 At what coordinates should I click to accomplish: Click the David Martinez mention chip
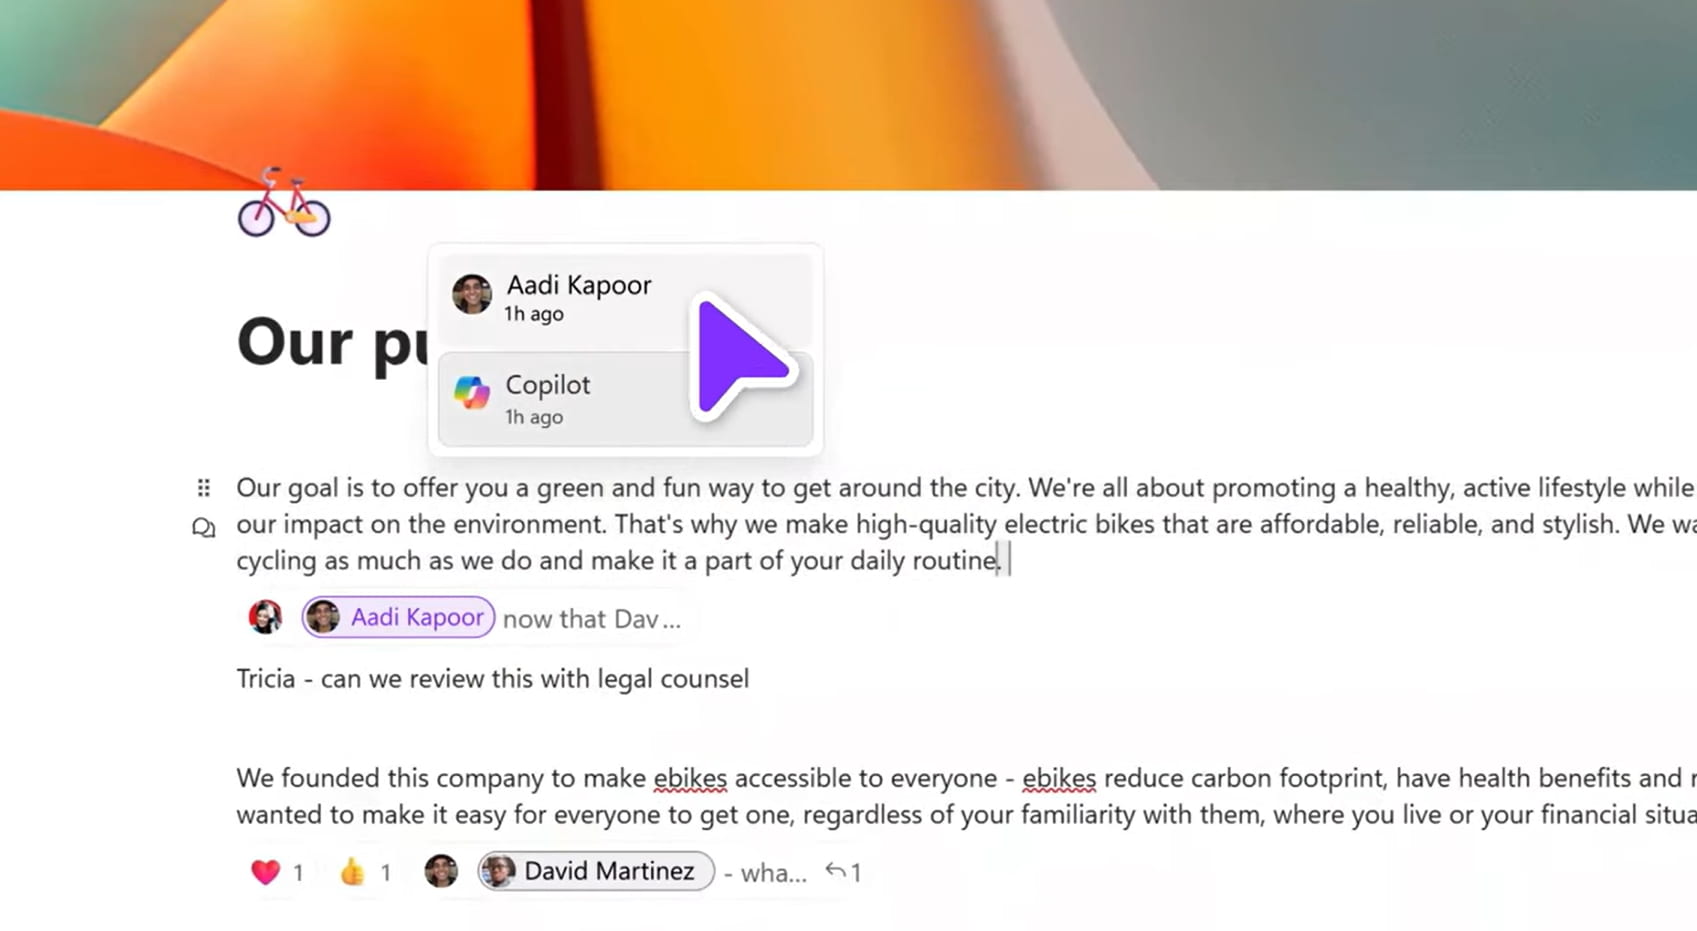pos(596,871)
